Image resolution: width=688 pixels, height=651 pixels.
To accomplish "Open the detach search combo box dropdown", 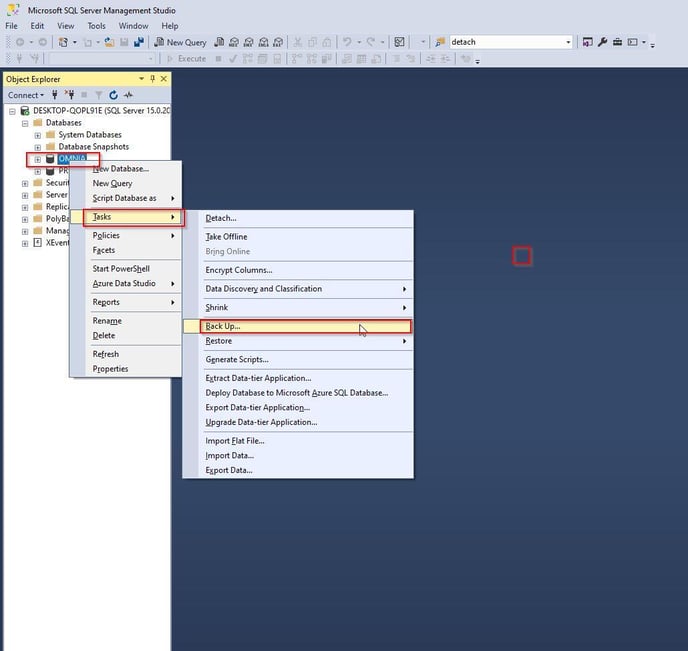I will click(568, 42).
